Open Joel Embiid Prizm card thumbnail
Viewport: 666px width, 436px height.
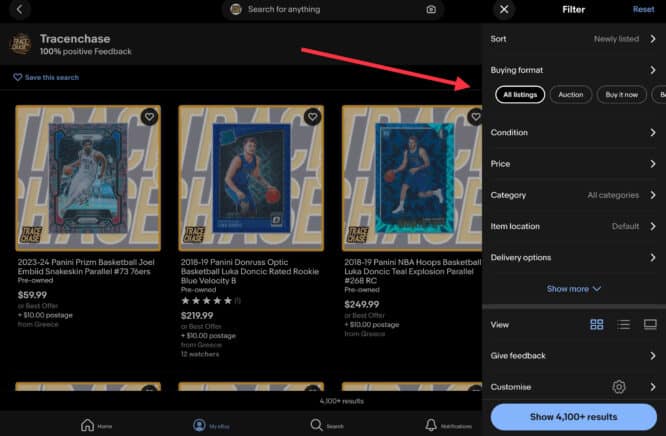(x=88, y=178)
